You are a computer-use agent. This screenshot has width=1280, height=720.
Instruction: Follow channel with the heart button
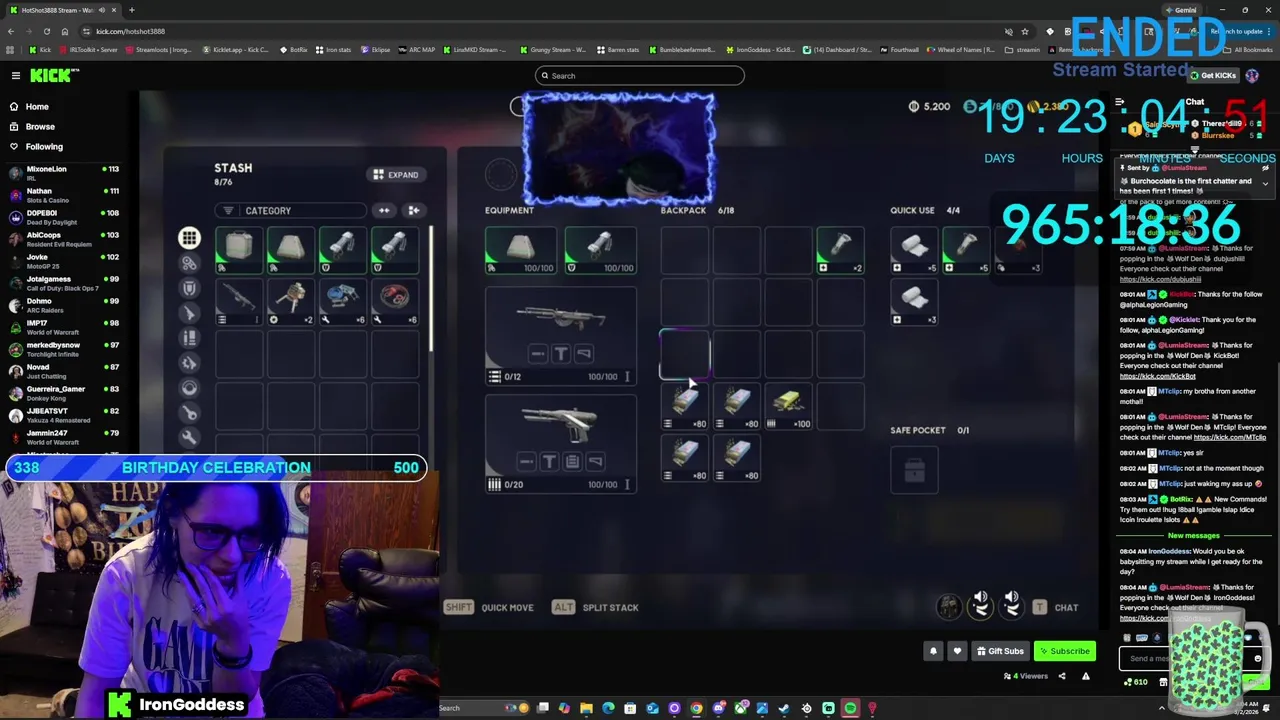pyautogui.click(x=957, y=651)
